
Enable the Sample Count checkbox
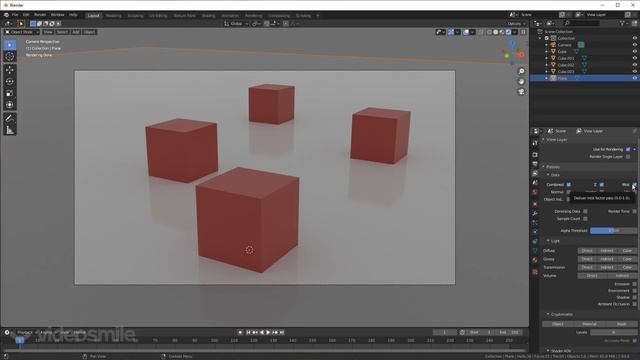tap(585, 219)
